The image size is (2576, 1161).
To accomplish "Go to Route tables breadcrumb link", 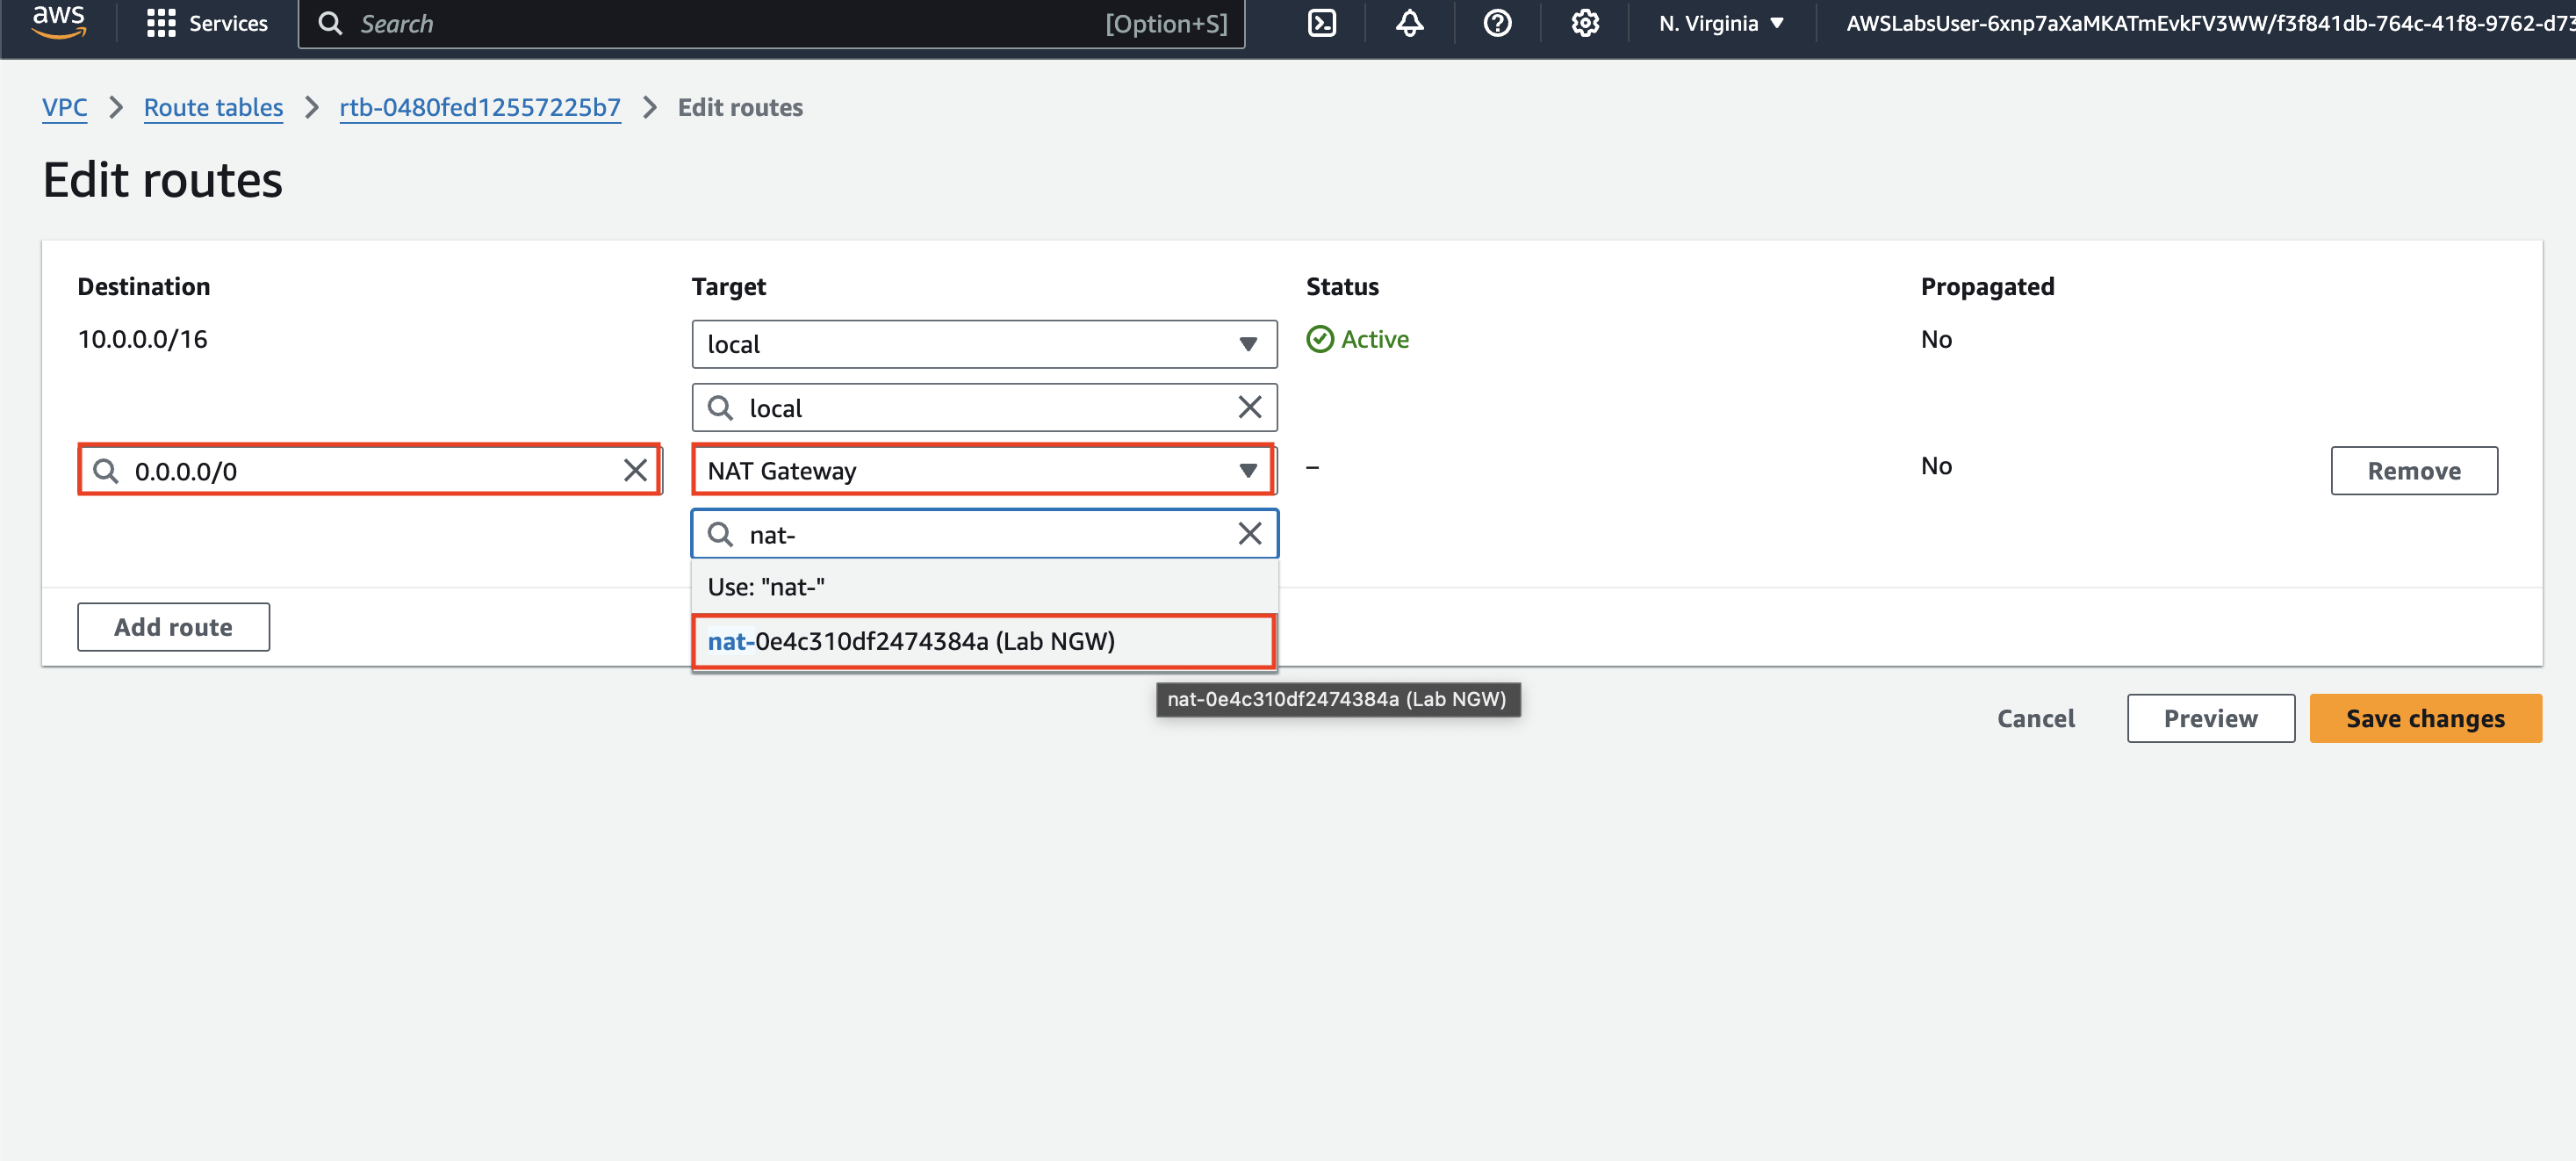I will pos(213,107).
